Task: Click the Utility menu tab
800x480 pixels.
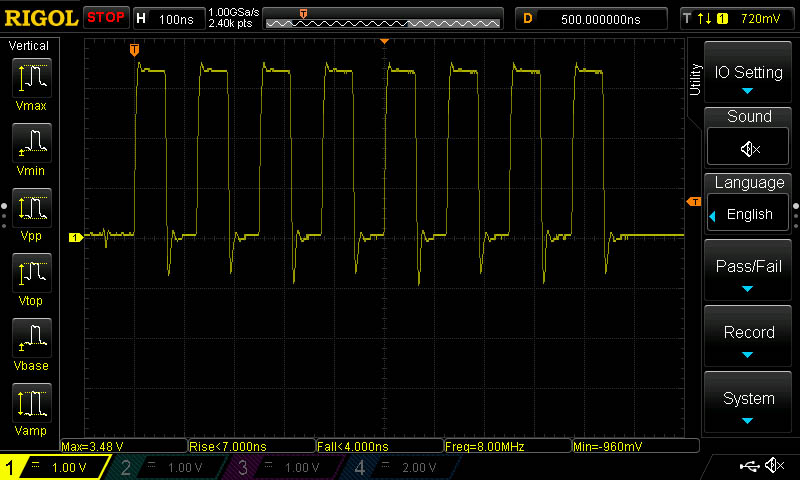Action: pyautogui.click(x=695, y=79)
